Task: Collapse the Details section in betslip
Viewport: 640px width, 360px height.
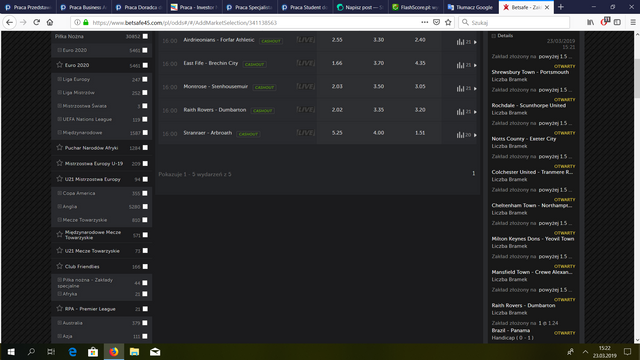Action: tap(493, 36)
